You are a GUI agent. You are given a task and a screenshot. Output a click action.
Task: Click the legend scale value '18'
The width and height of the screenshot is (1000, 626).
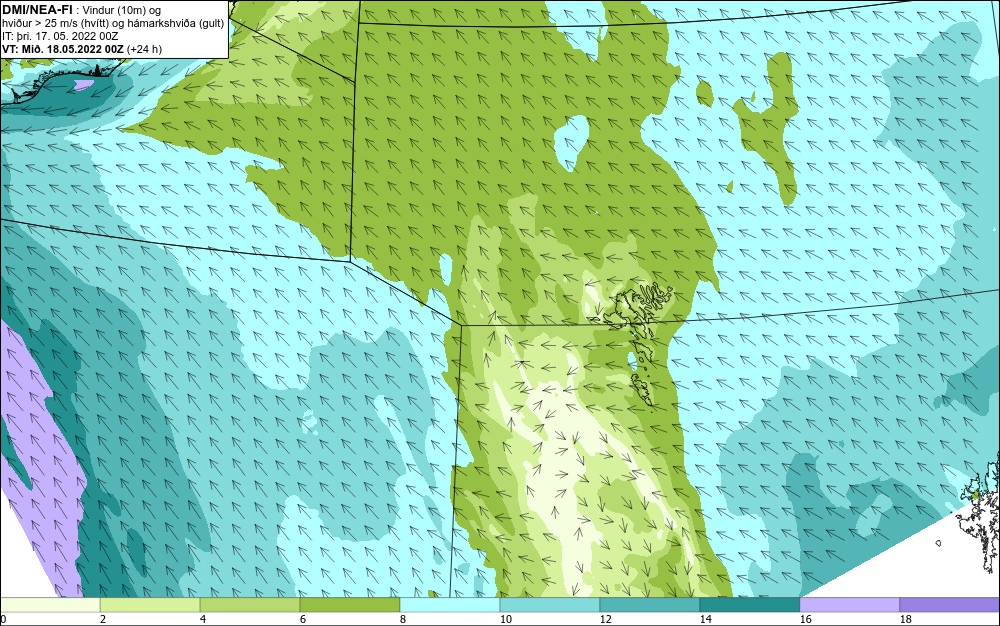click(905, 619)
